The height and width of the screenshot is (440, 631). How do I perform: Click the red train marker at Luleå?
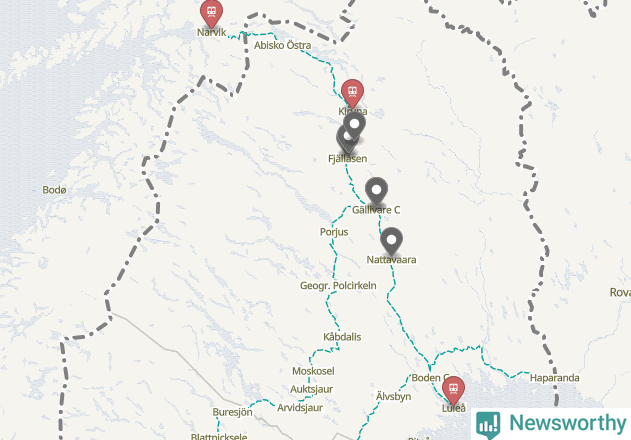(x=454, y=390)
